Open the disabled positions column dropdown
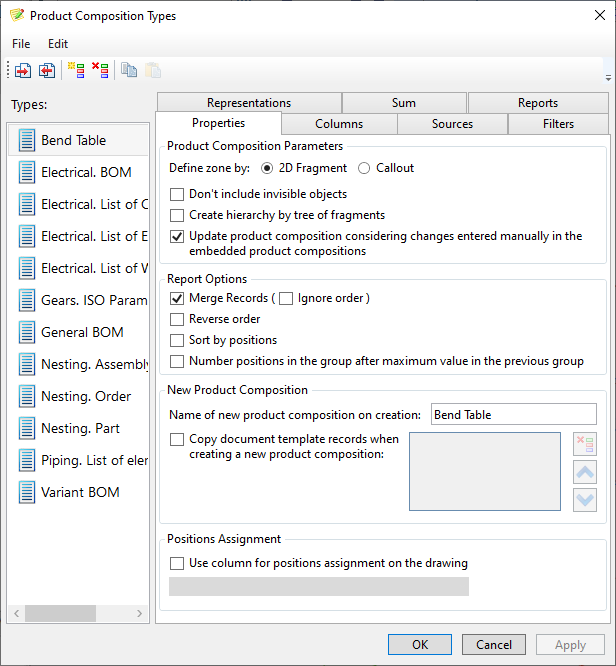This screenshot has height=666, width=616. 319,587
